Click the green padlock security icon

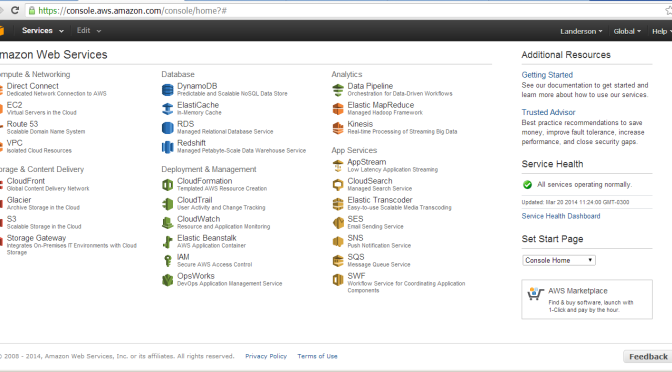coord(32,11)
